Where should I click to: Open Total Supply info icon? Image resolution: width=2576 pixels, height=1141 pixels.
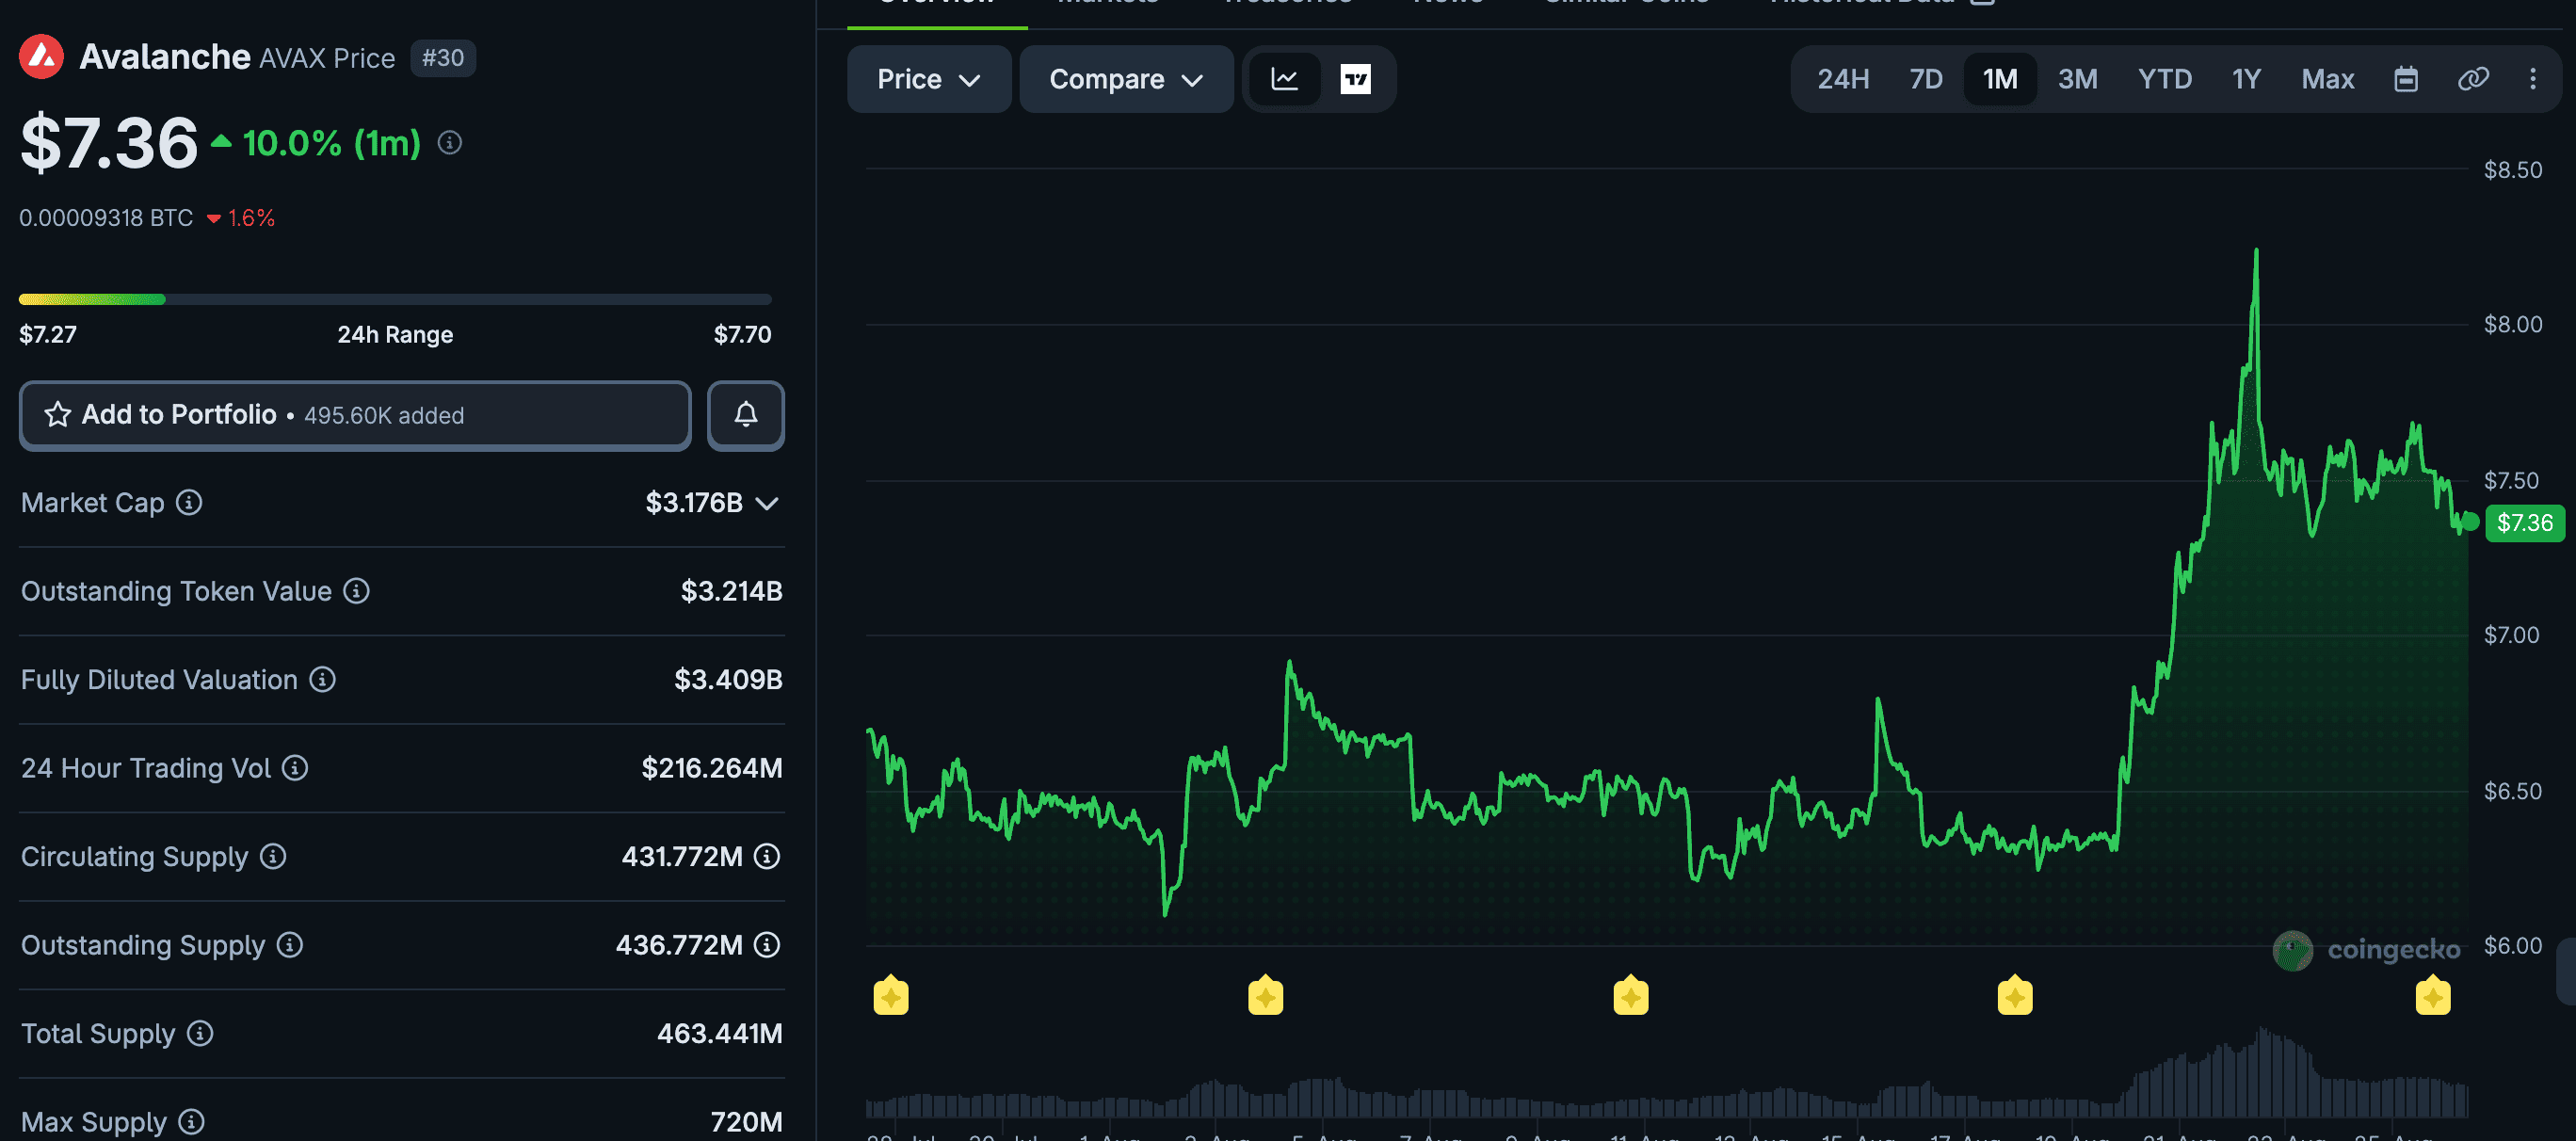click(200, 1033)
